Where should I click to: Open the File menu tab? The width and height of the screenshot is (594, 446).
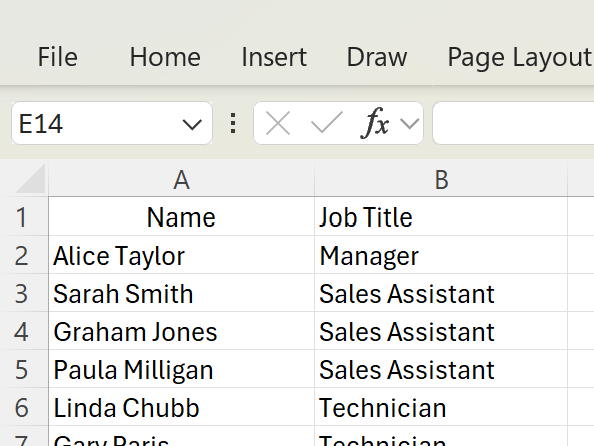58,57
